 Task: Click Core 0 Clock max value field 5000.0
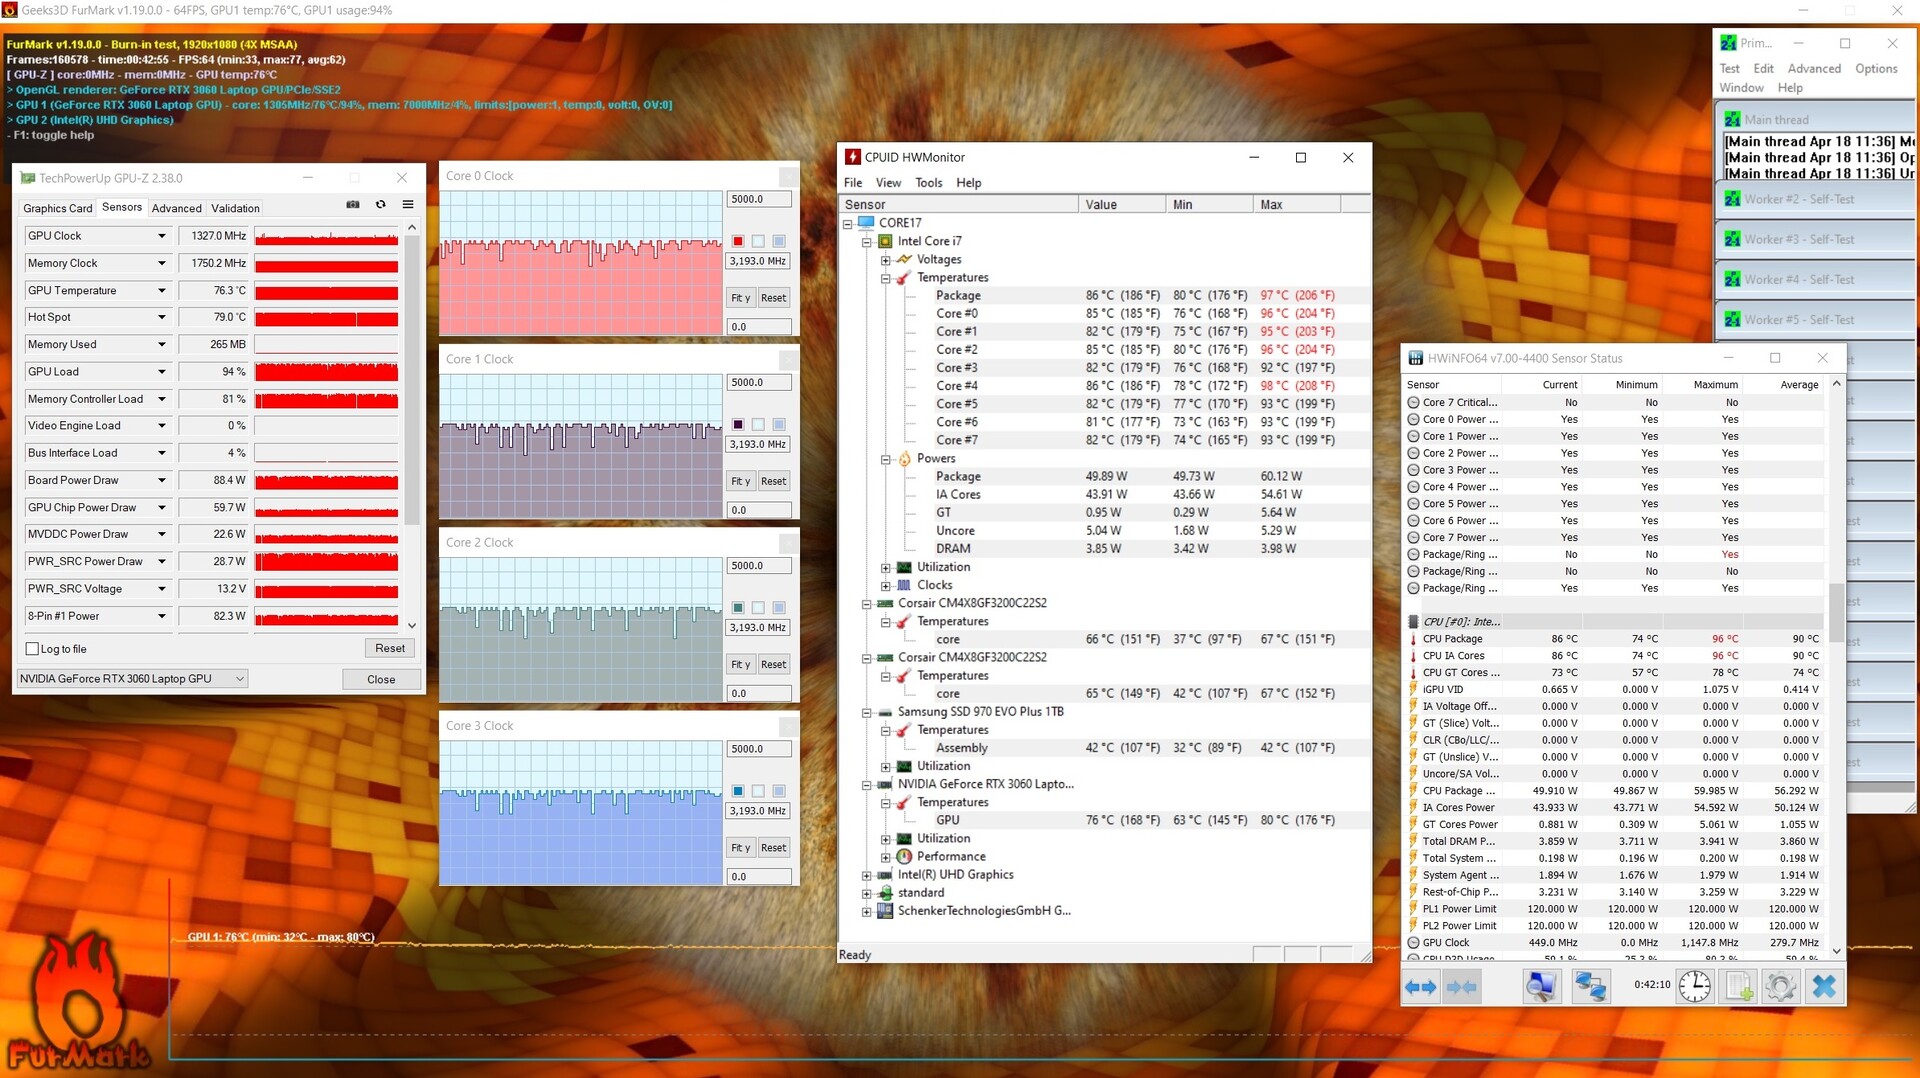(758, 199)
